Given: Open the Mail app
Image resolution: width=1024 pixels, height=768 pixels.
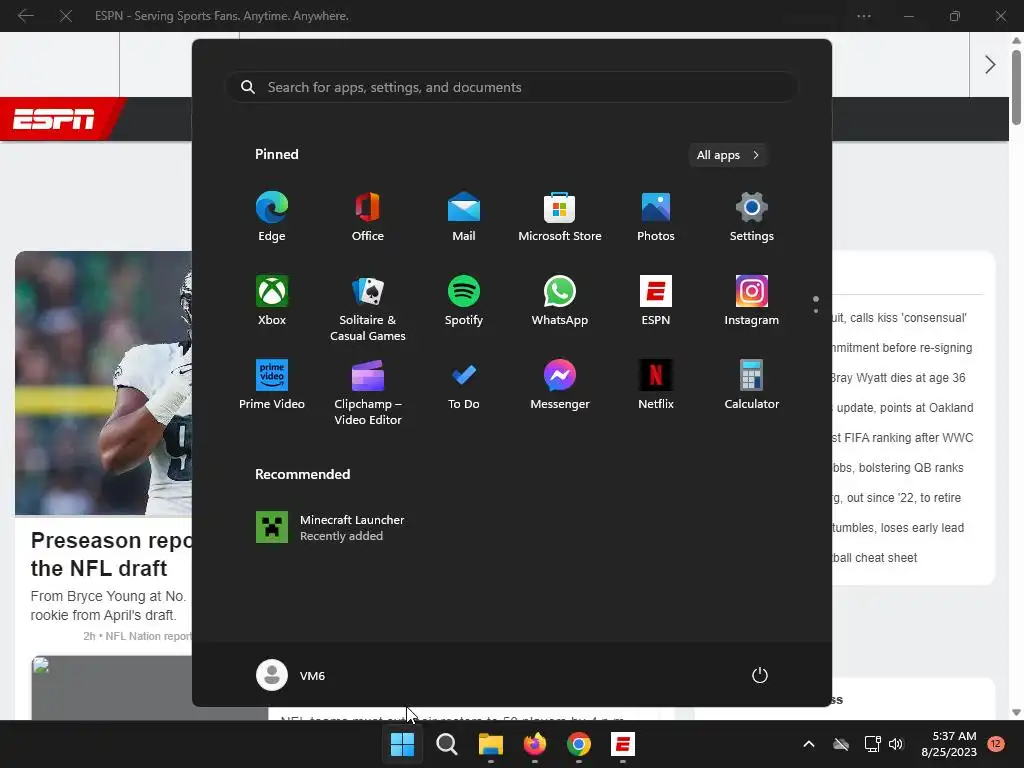Looking at the screenshot, I should 464,217.
